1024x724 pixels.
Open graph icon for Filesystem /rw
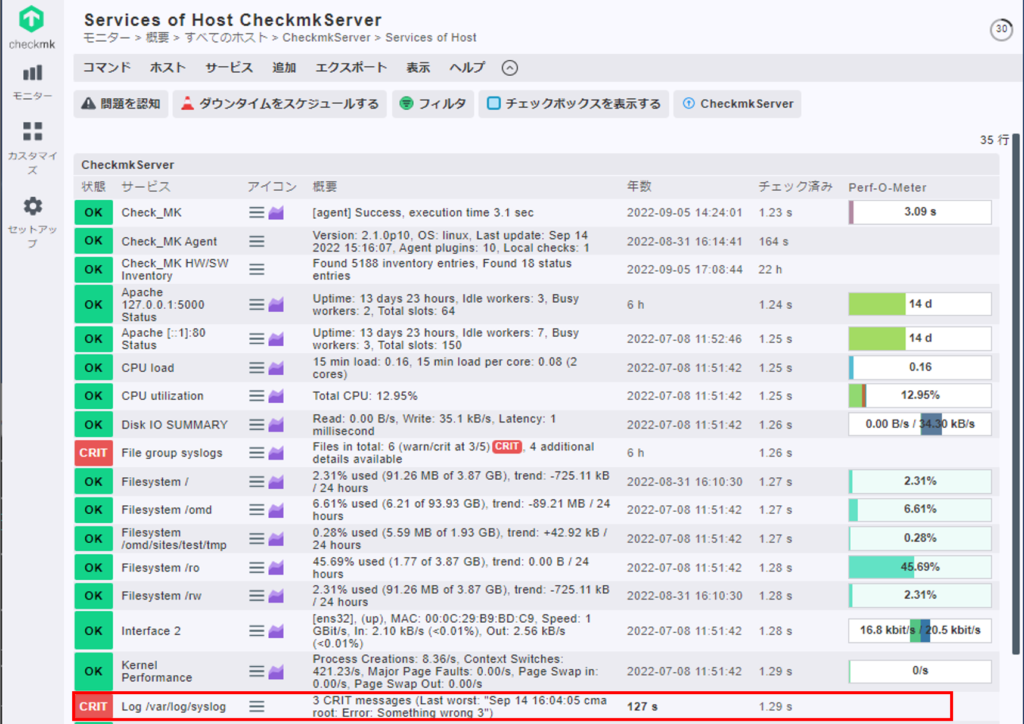[276, 596]
